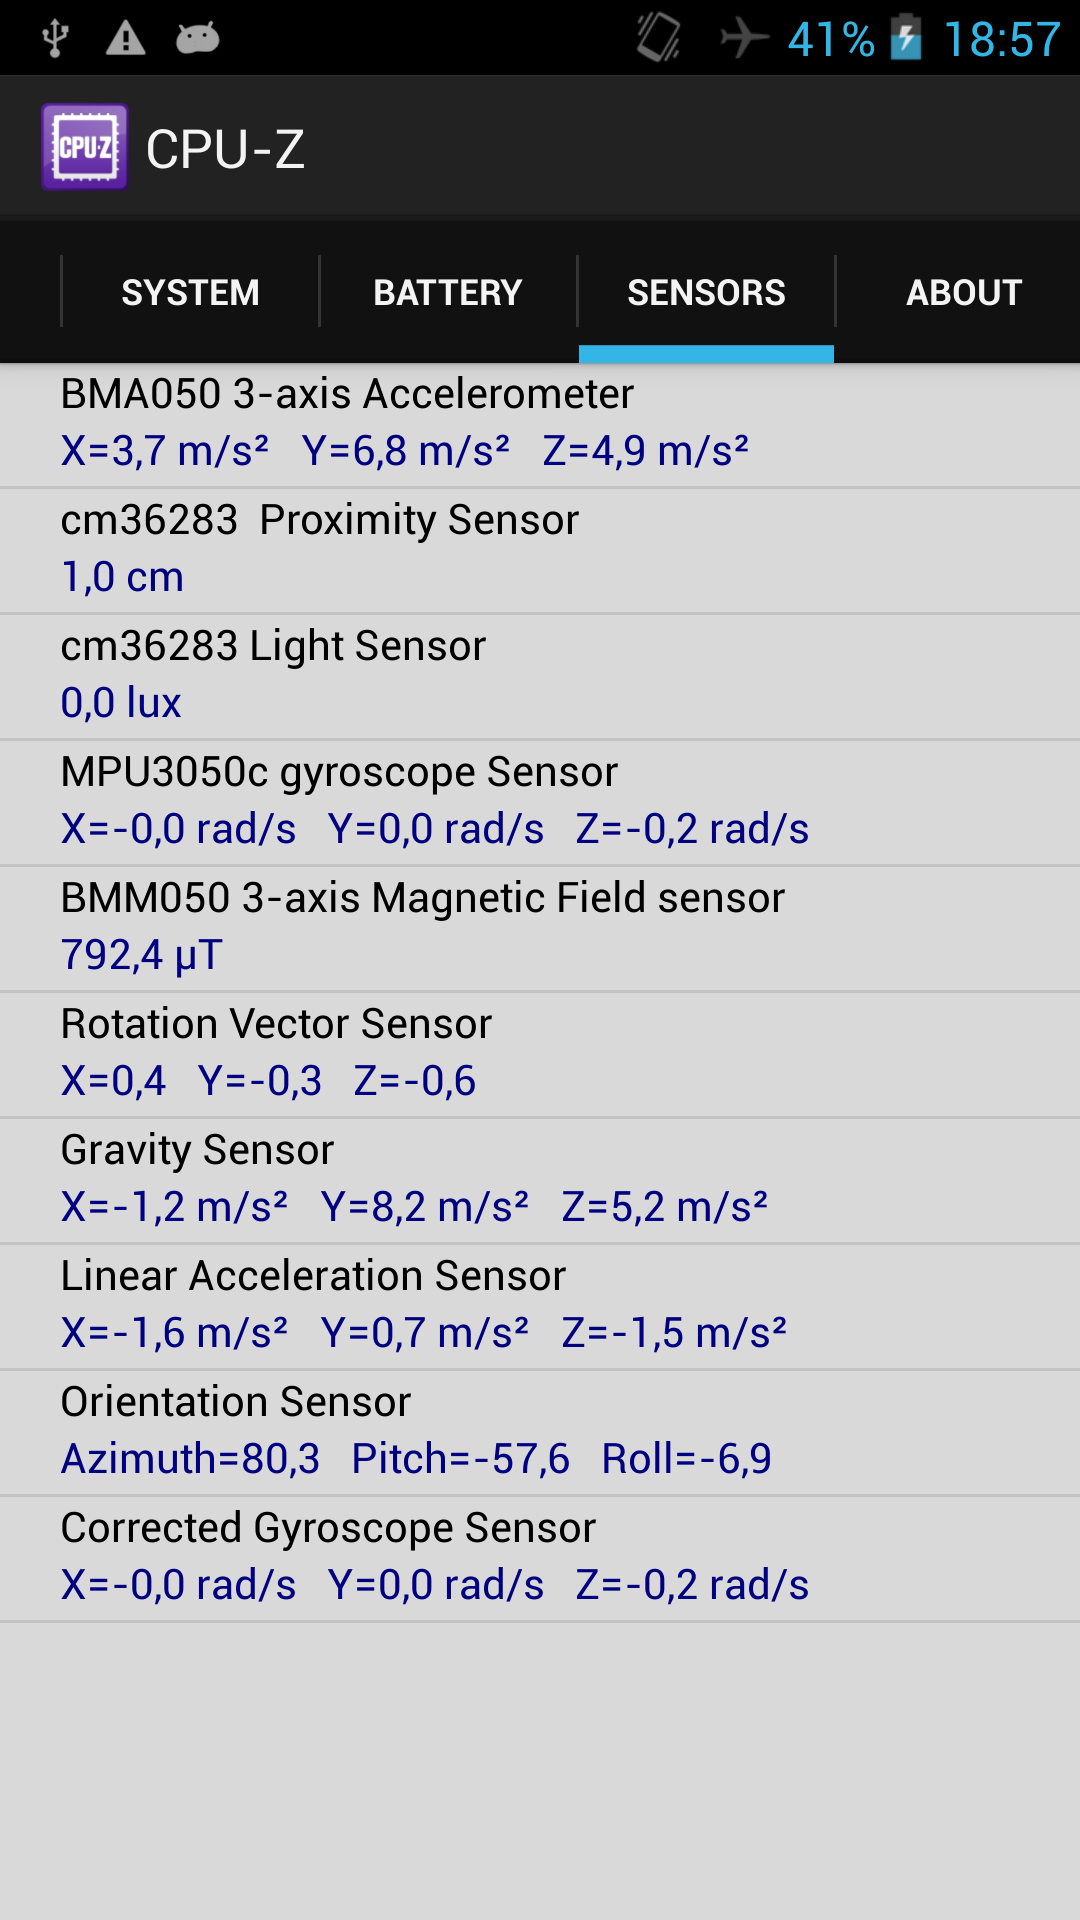Go to the ABOUT tab

(964, 292)
